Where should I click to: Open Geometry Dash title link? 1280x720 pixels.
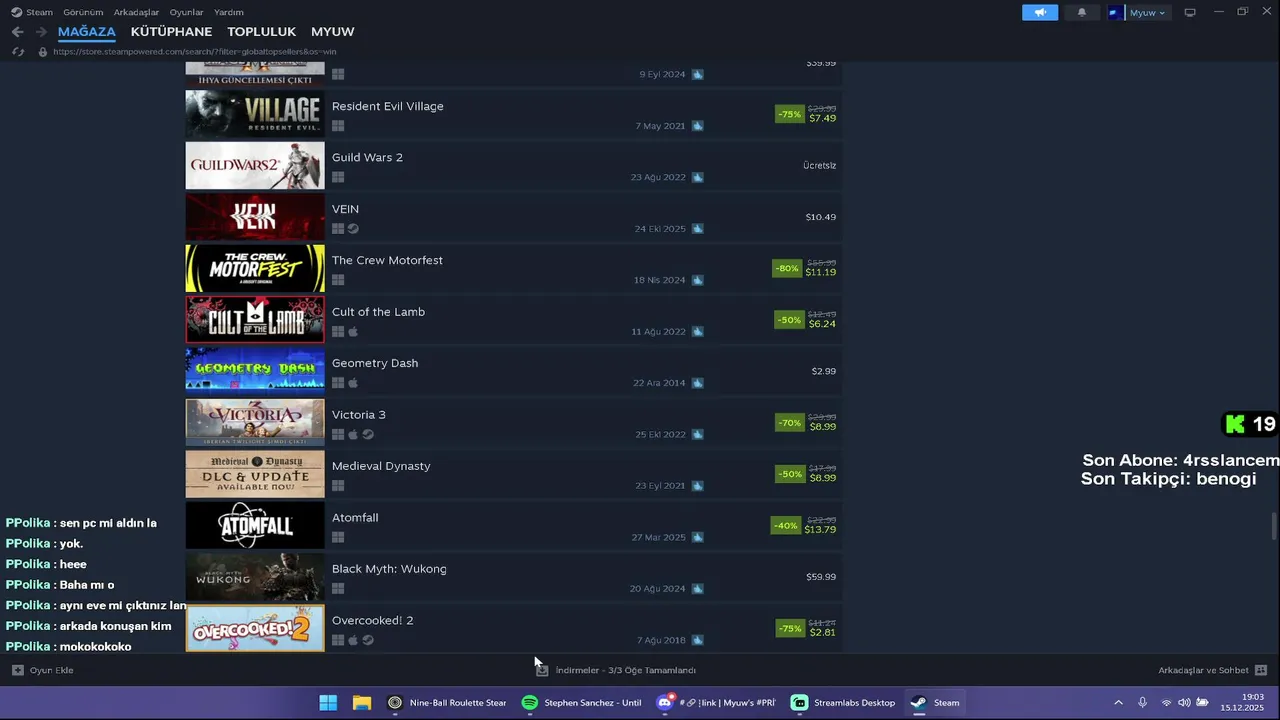[x=375, y=363]
